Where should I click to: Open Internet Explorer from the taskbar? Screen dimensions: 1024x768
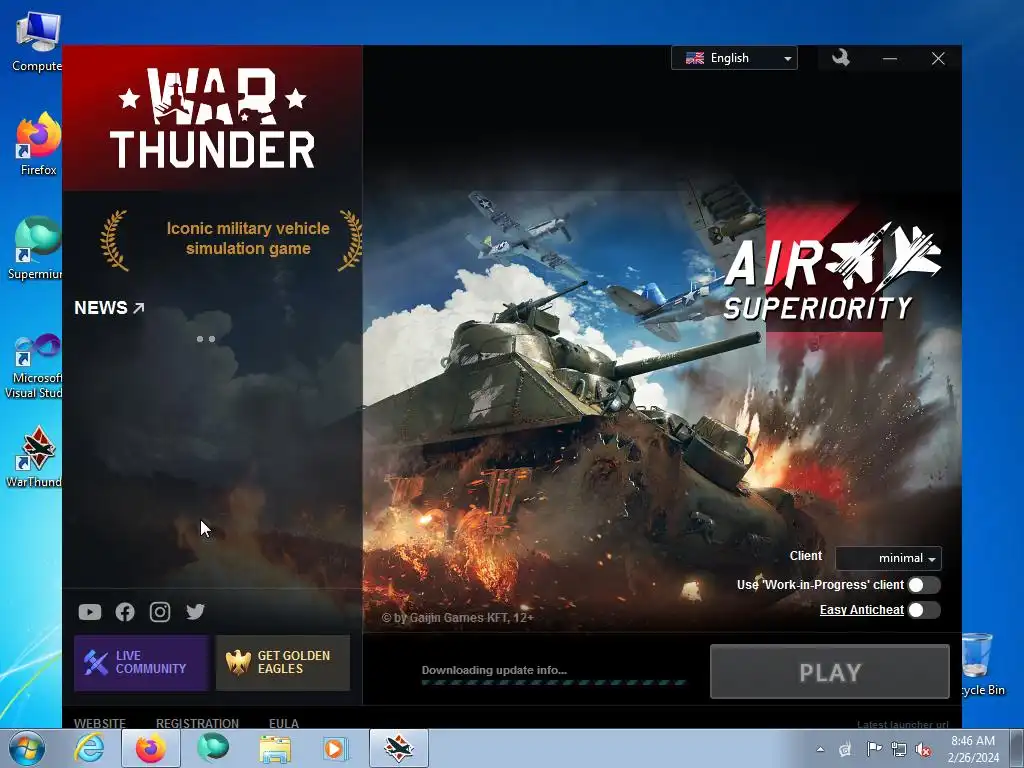click(89, 748)
